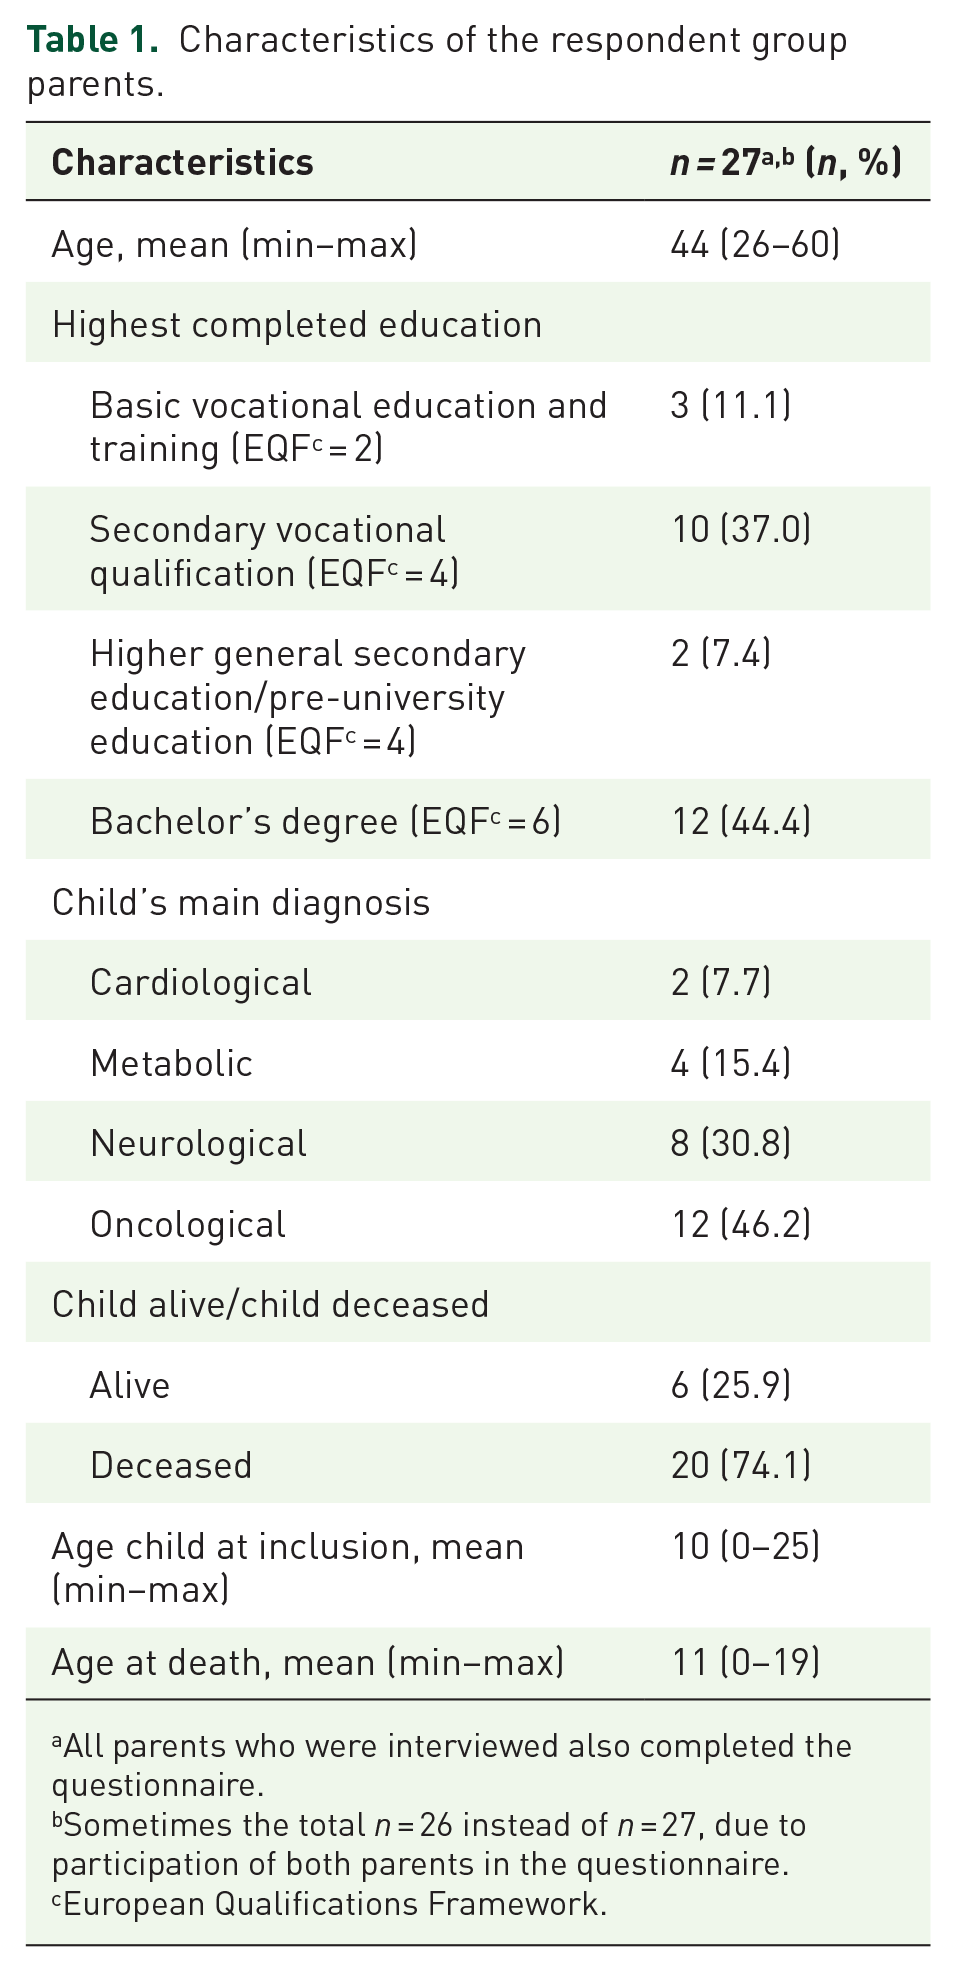Select the "Age at death, mean" row label
The height and width of the screenshot is (1972, 956).
point(307,1662)
